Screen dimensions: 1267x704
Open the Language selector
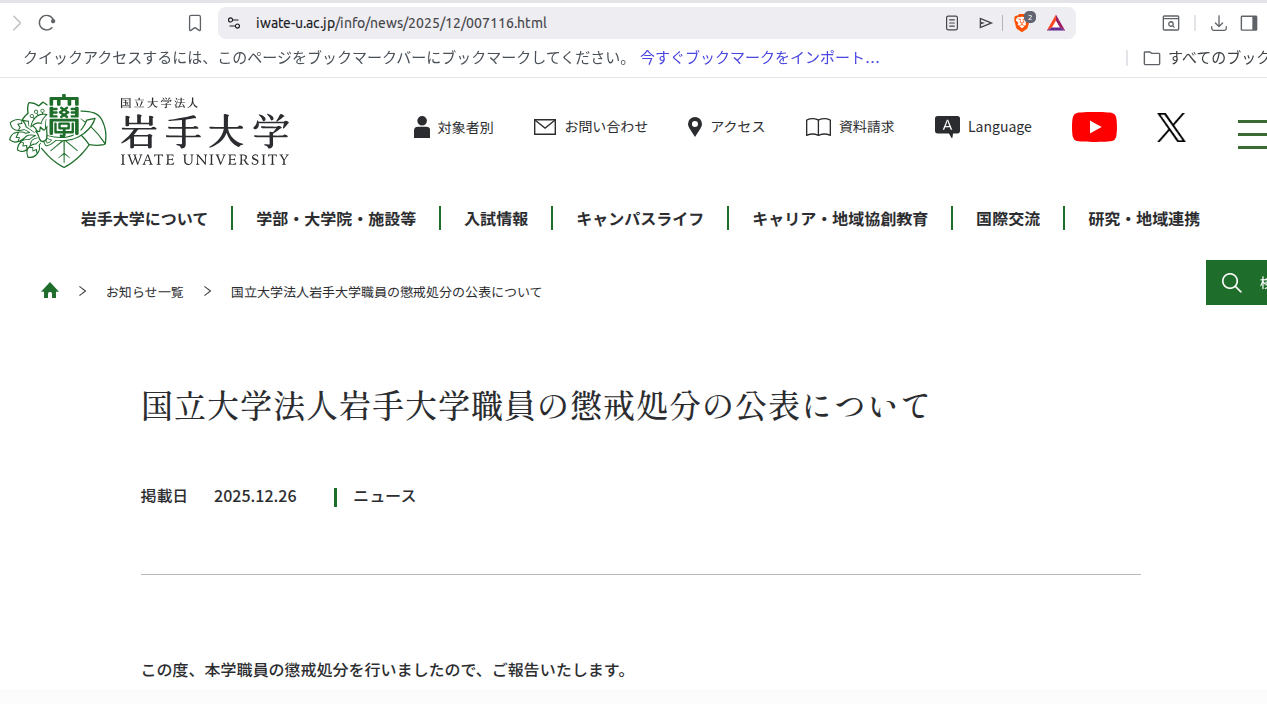(x=983, y=127)
